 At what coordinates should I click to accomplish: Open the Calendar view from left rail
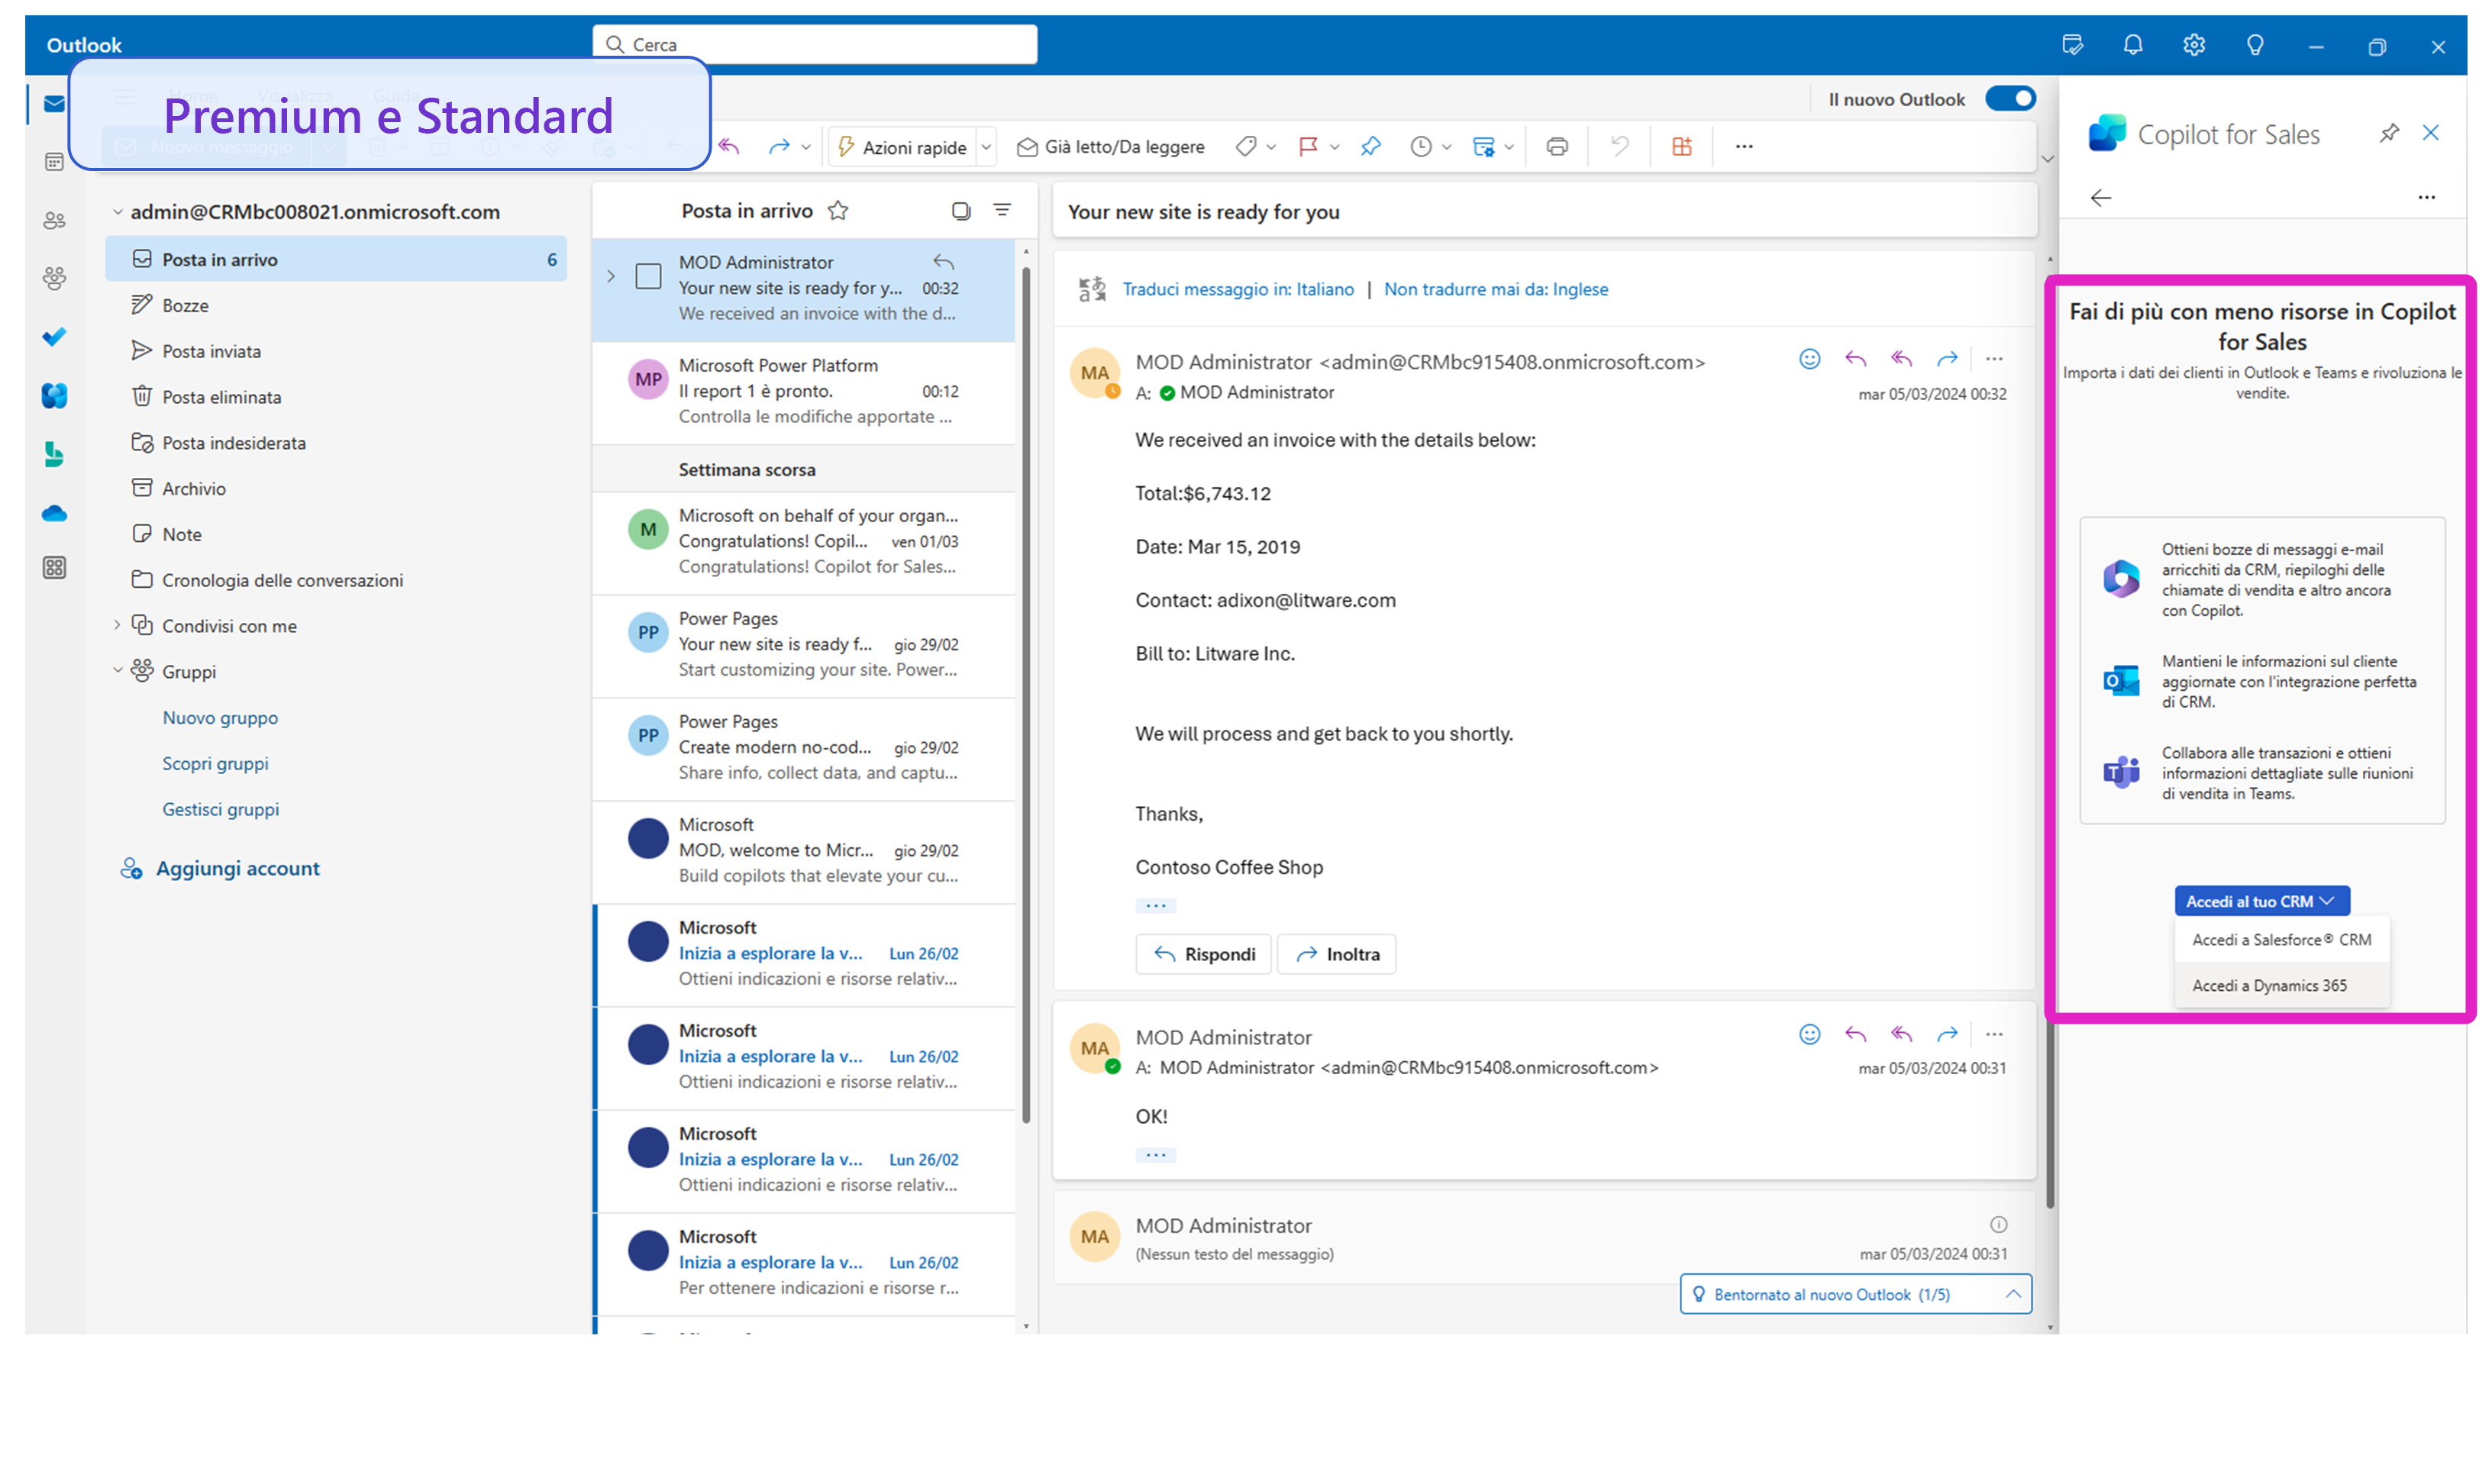(54, 160)
